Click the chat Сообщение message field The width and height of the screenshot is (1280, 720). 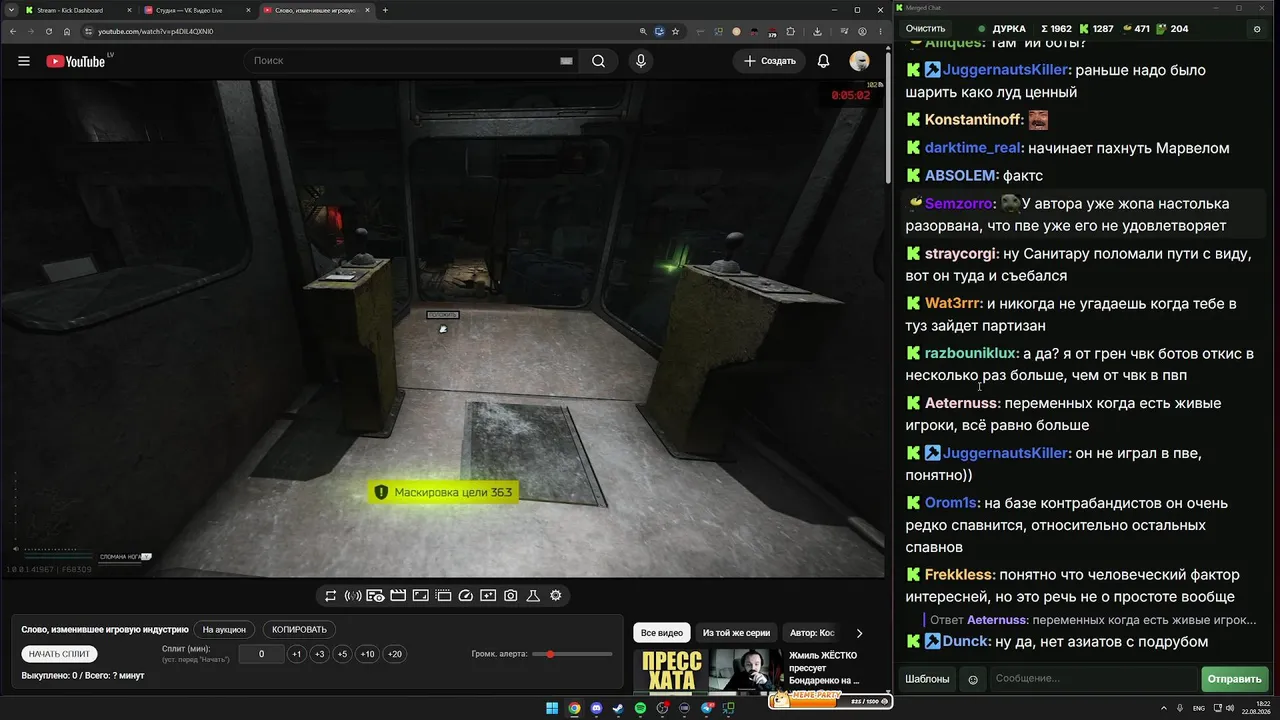point(1092,679)
